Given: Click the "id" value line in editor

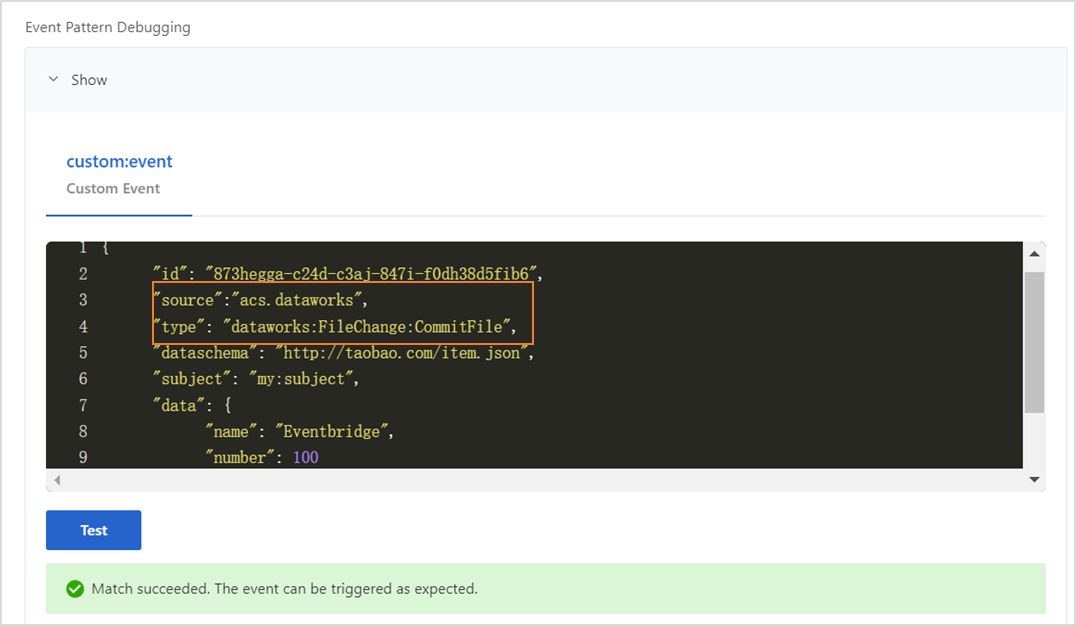Looking at the screenshot, I should [346, 274].
